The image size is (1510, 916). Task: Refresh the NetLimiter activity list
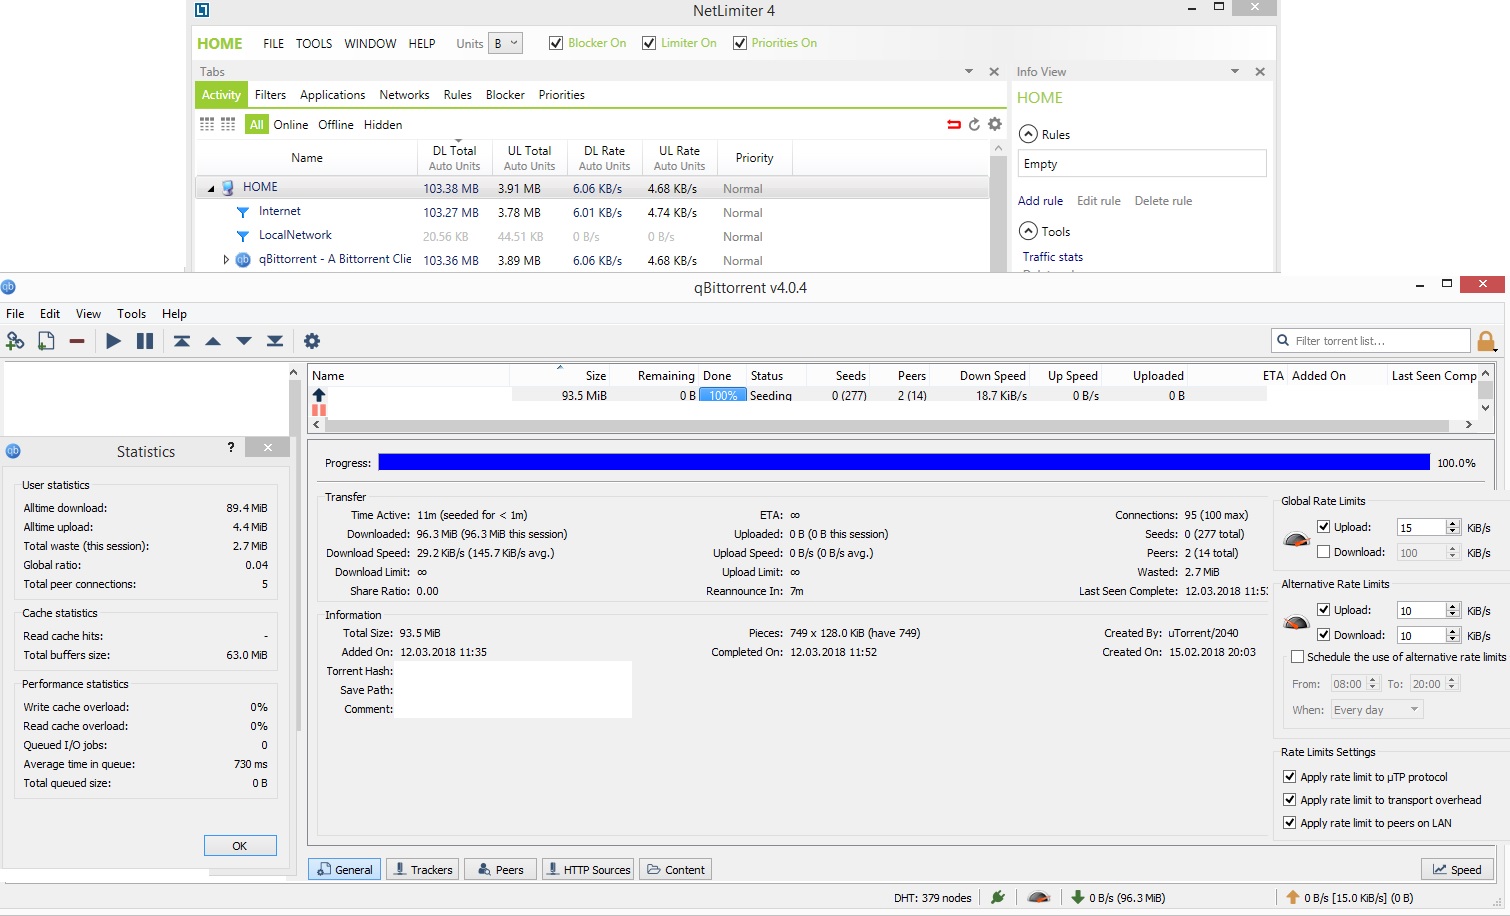pos(974,124)
